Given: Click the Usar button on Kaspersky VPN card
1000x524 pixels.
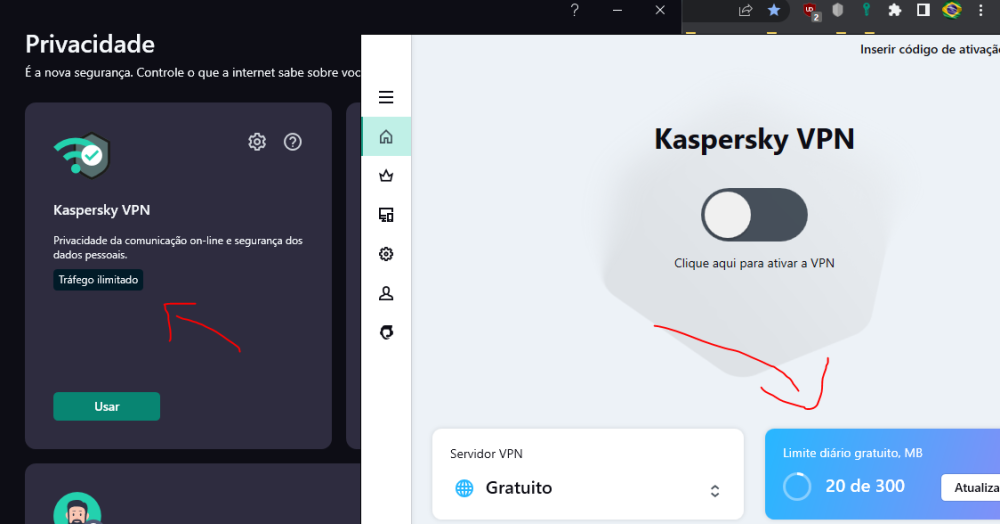Looking at the screenshot, I should (x=107, y=407).
